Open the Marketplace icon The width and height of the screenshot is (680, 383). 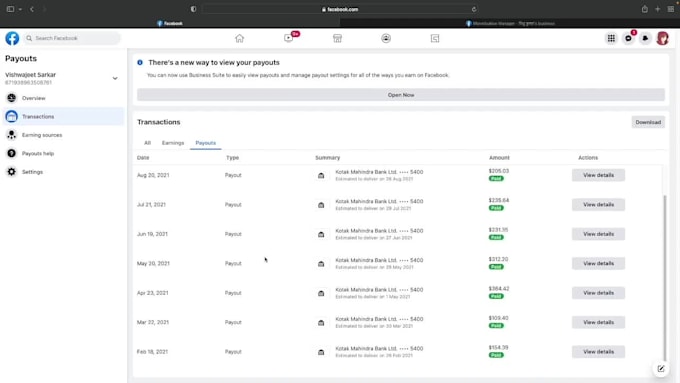pos(337,38)
